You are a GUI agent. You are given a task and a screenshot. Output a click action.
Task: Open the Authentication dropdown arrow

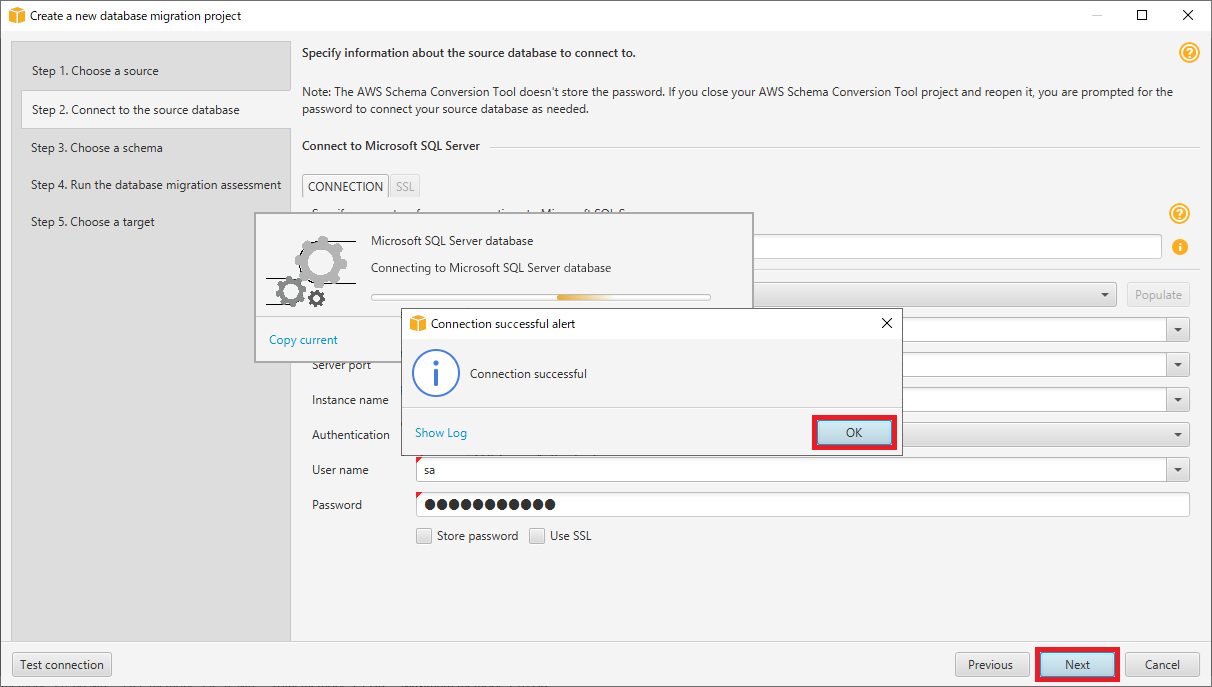tap(1178, 435)
